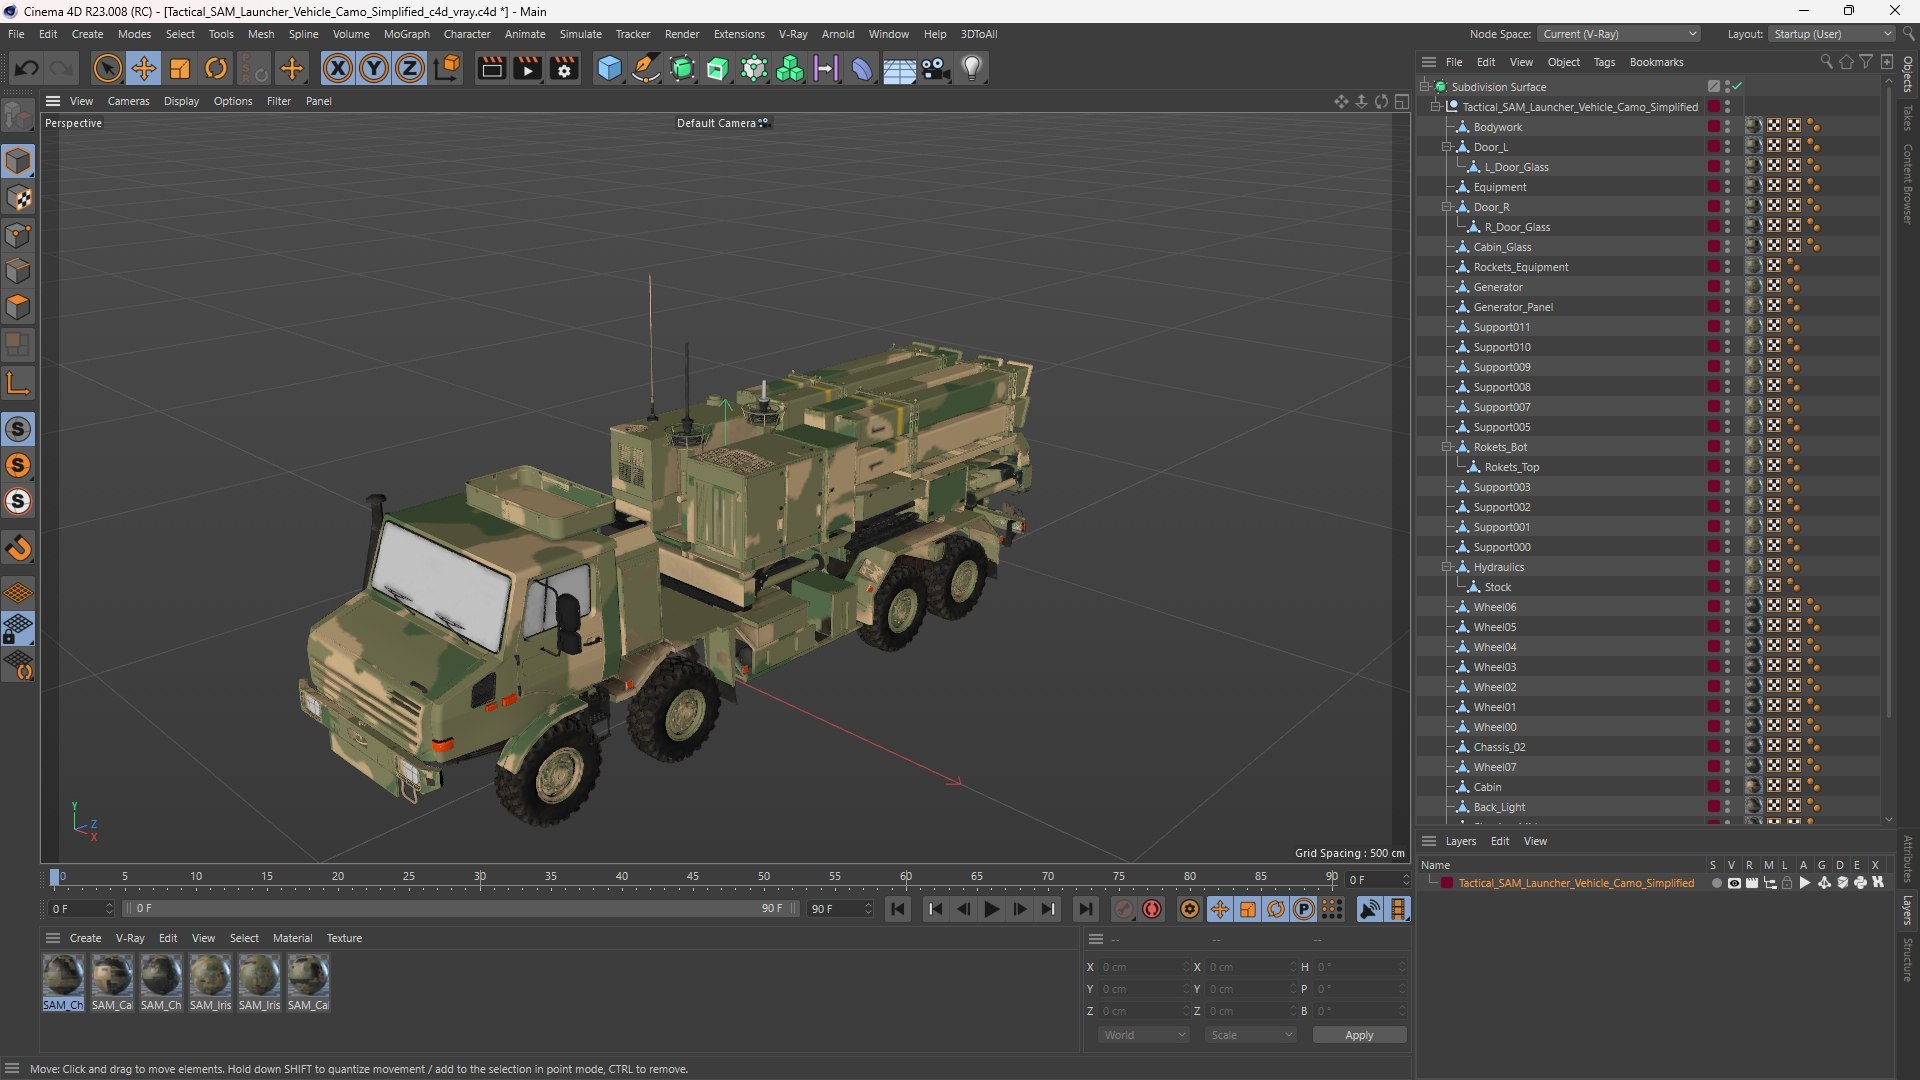The width and height of the screenshot is (1920, 1080).
Task: Add a Floor environment object icon
Action: 899,68
